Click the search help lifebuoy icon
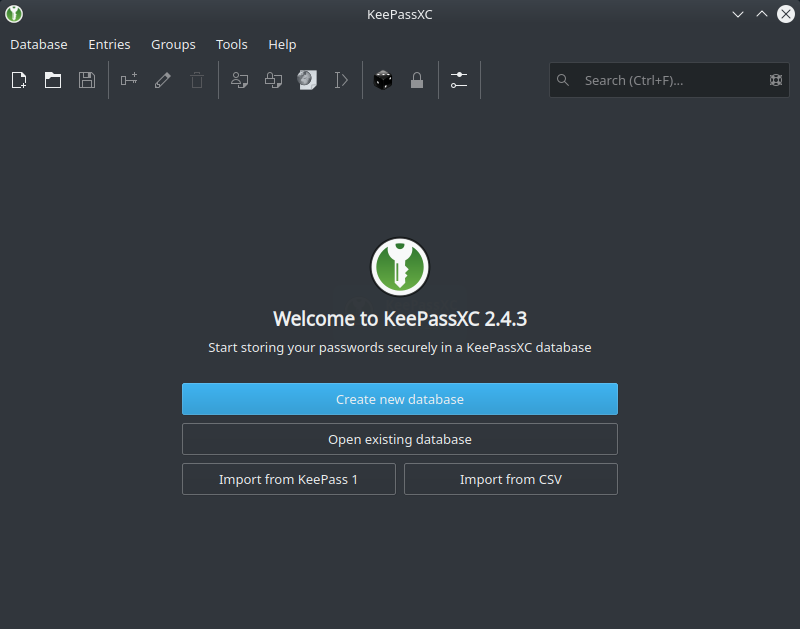This screenshot has height=629, width=800. pos(776,80)
